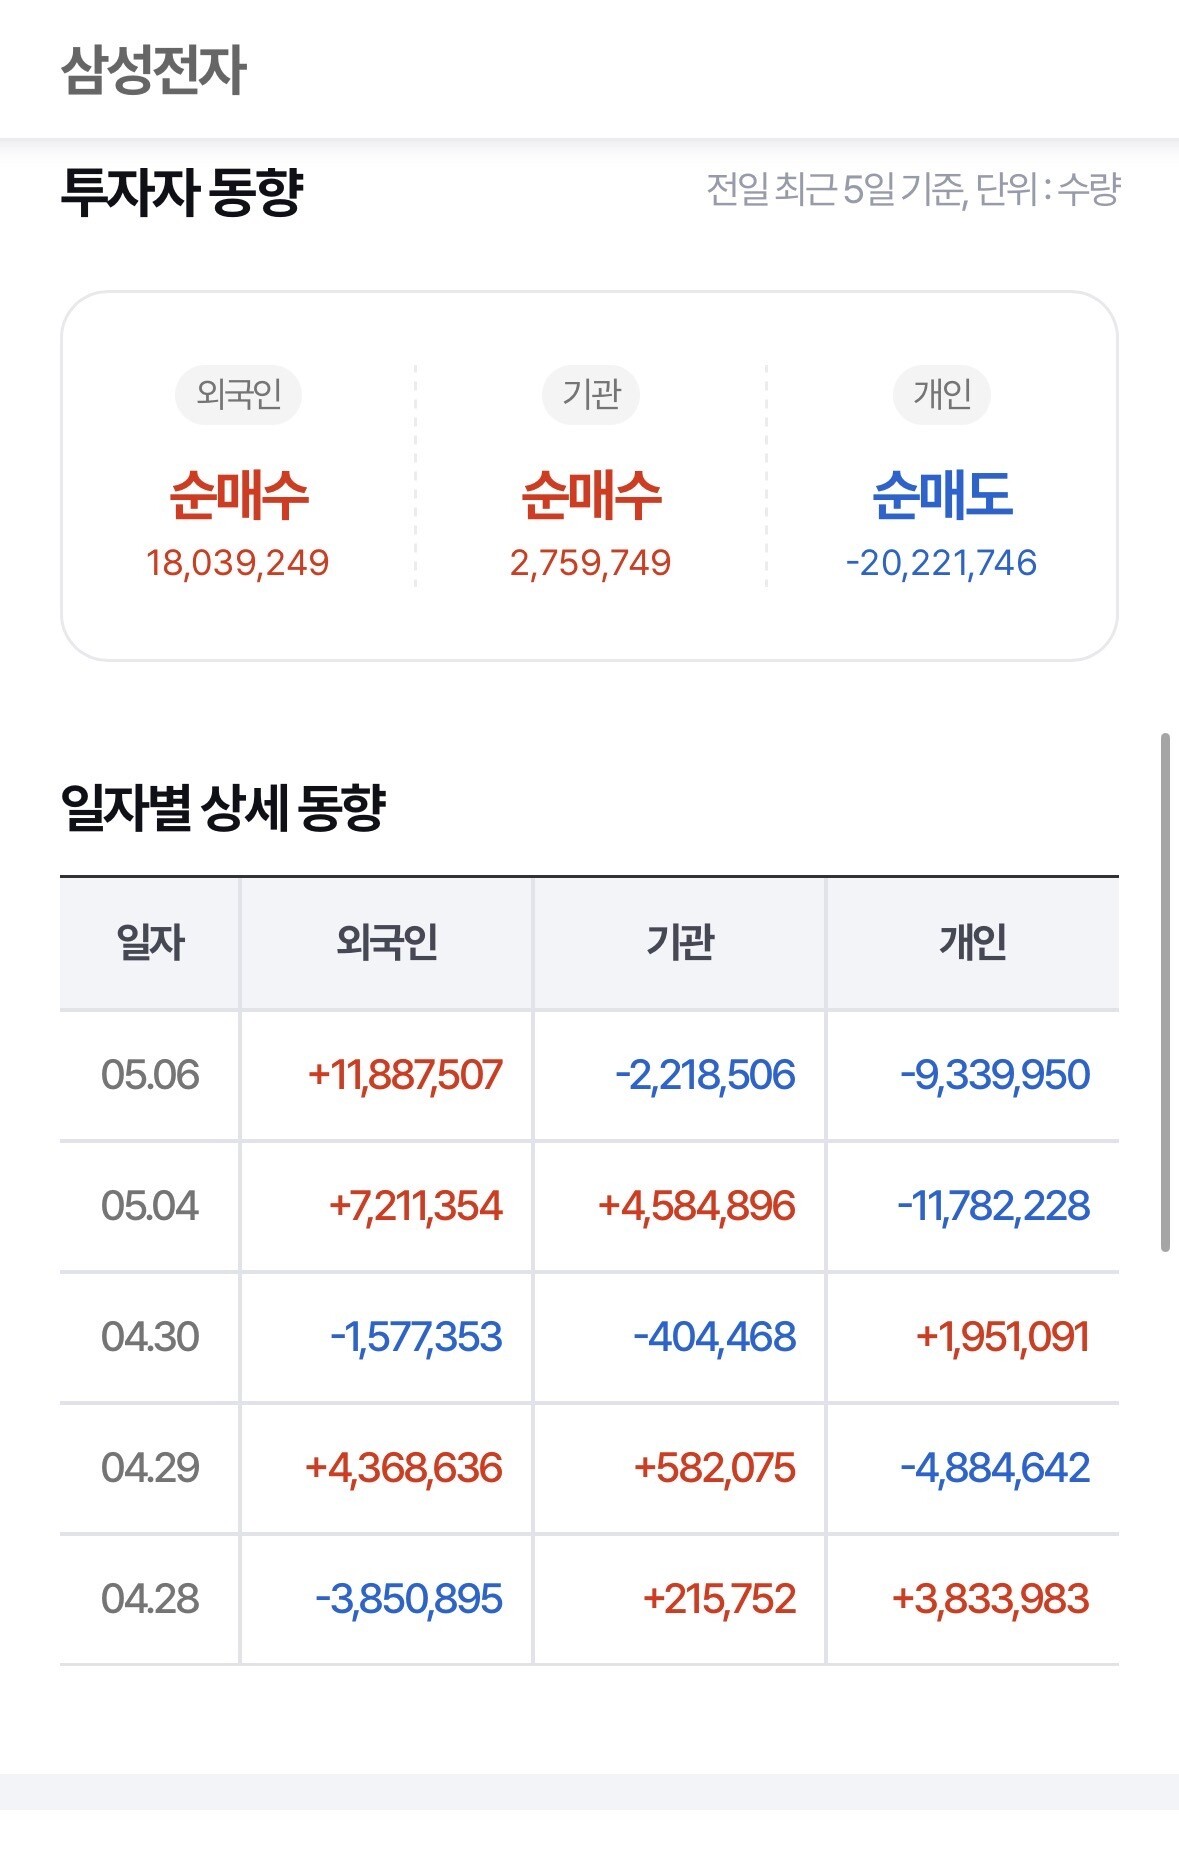This screenshot has width=1179, height=1859.
Task: Click the 외국인 table column header
Action: coord(386,943)
